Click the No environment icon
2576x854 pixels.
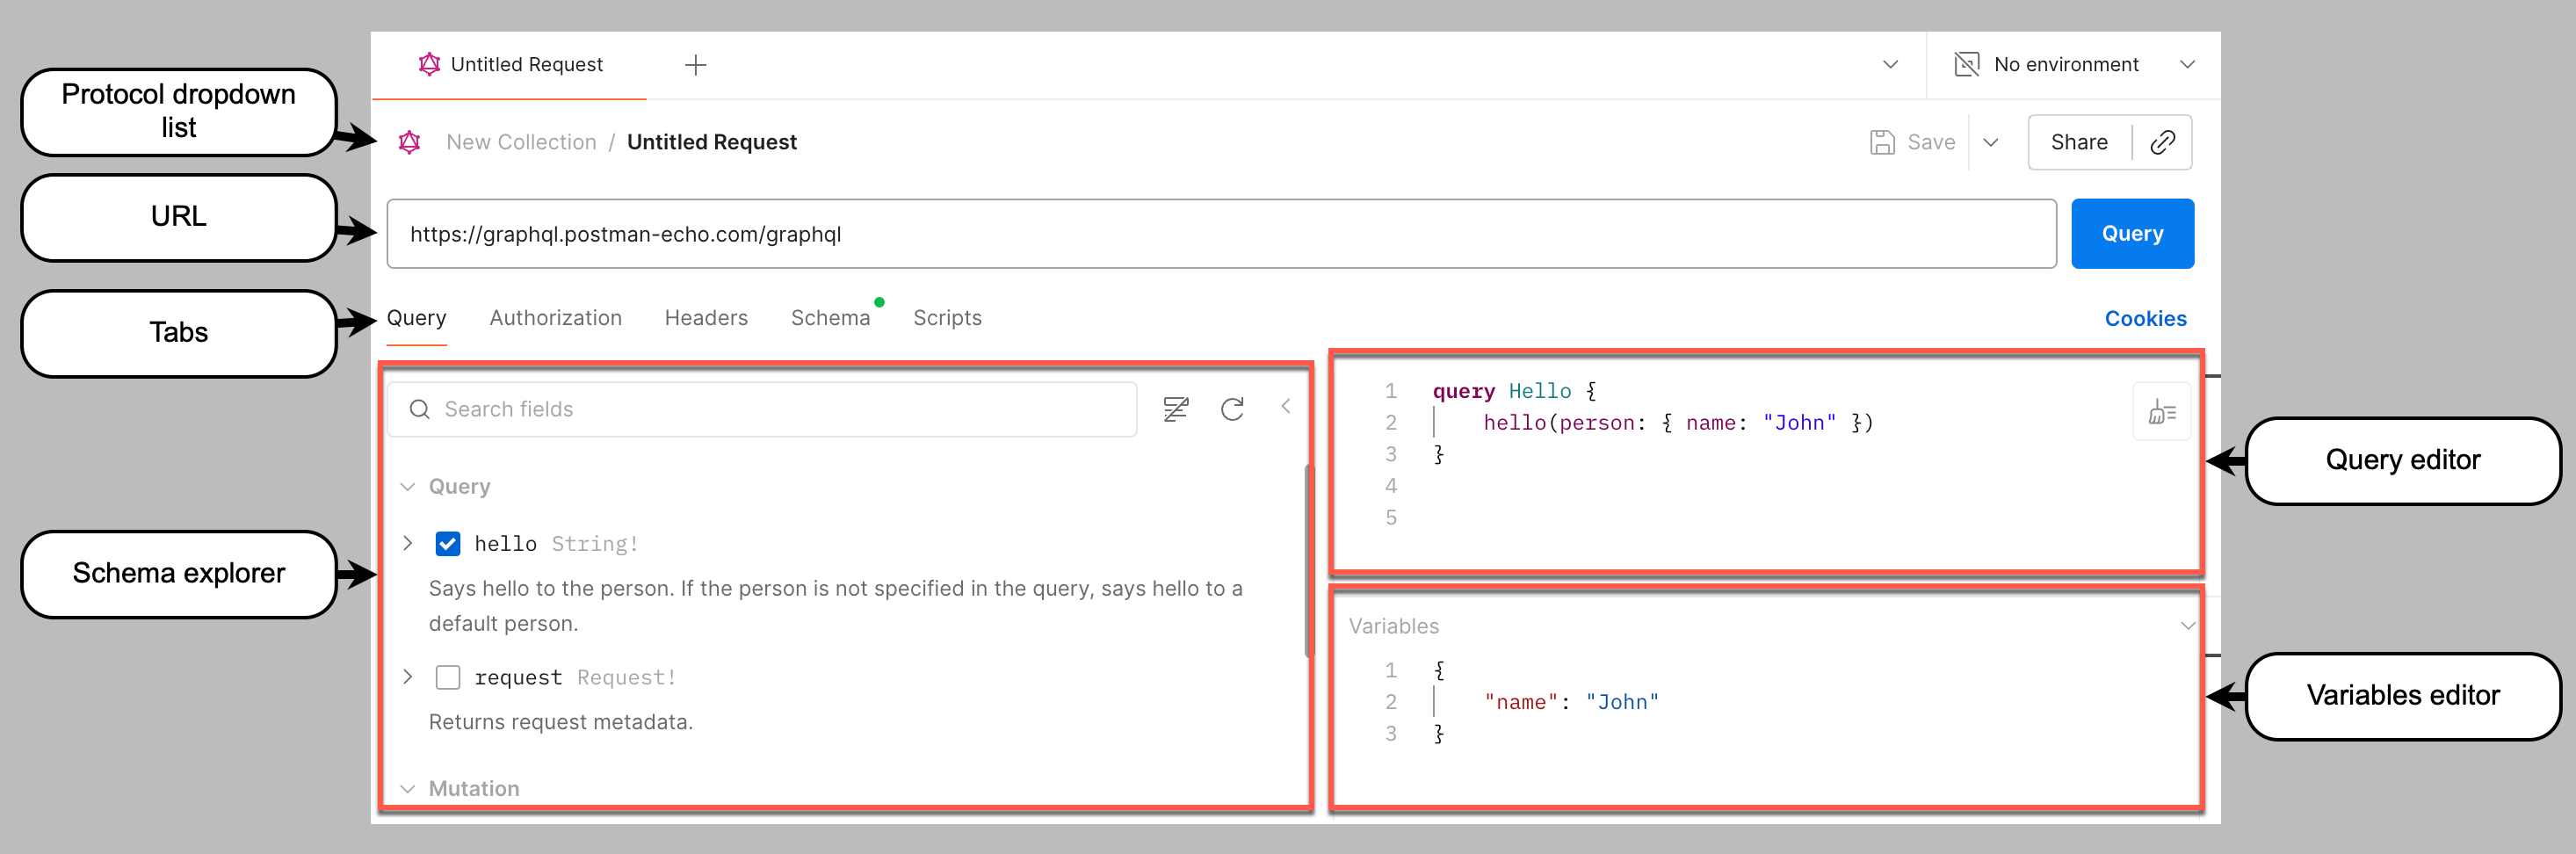[x=1966, y=65]
